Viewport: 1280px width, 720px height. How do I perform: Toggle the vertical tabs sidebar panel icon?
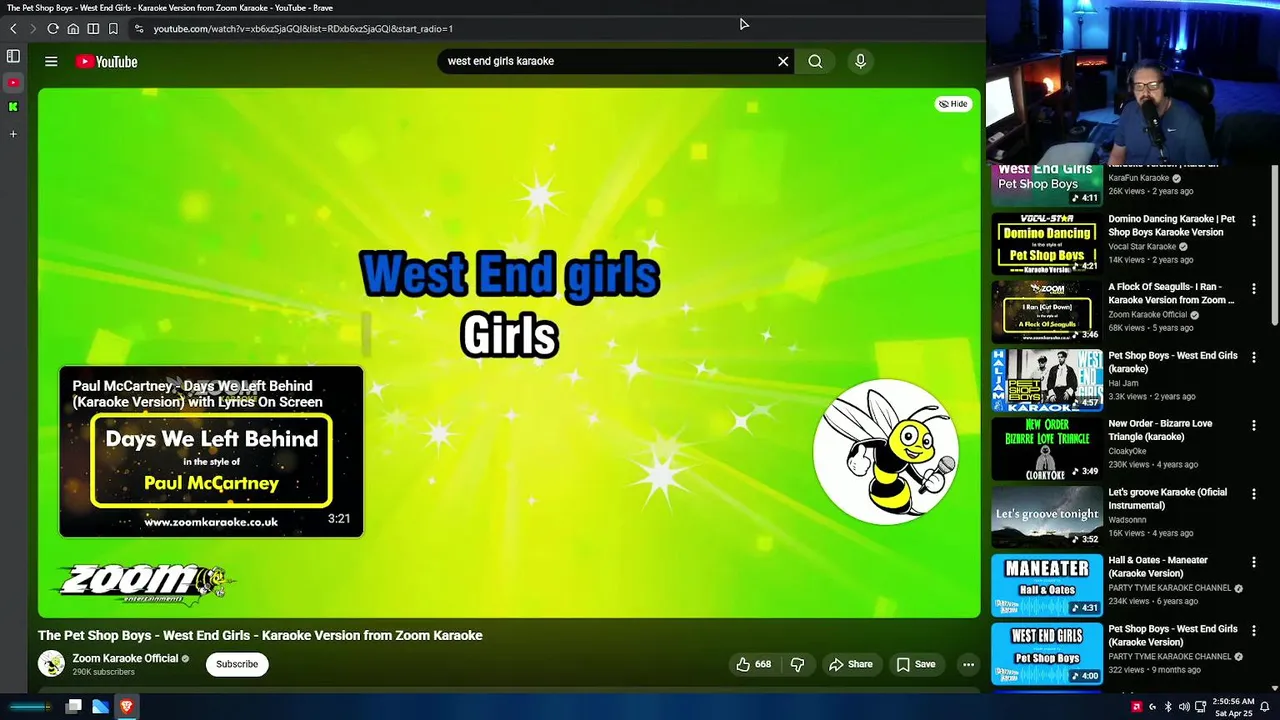pyautogui.click(x=13, y=57)
